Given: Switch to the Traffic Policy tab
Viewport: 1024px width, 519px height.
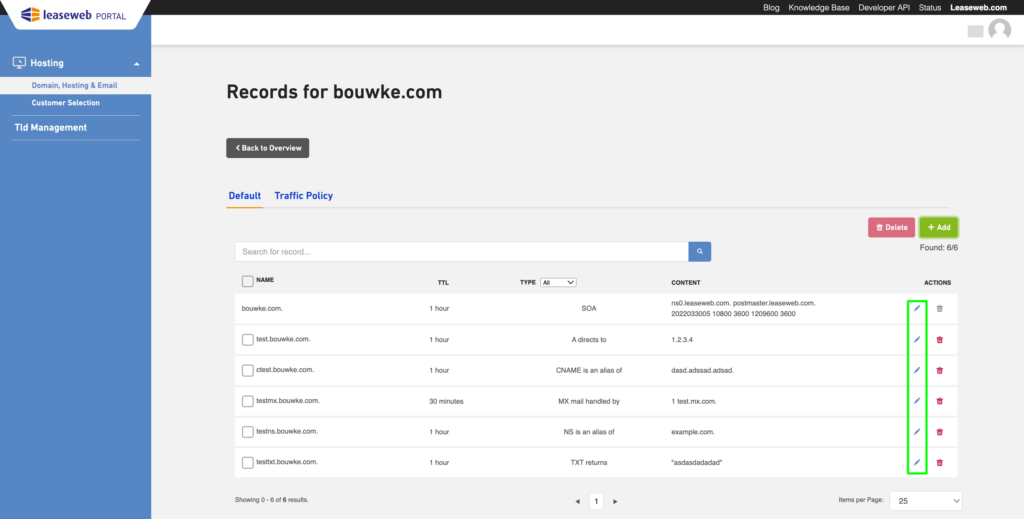Looking at the screenshot, I should pos(304,196).
